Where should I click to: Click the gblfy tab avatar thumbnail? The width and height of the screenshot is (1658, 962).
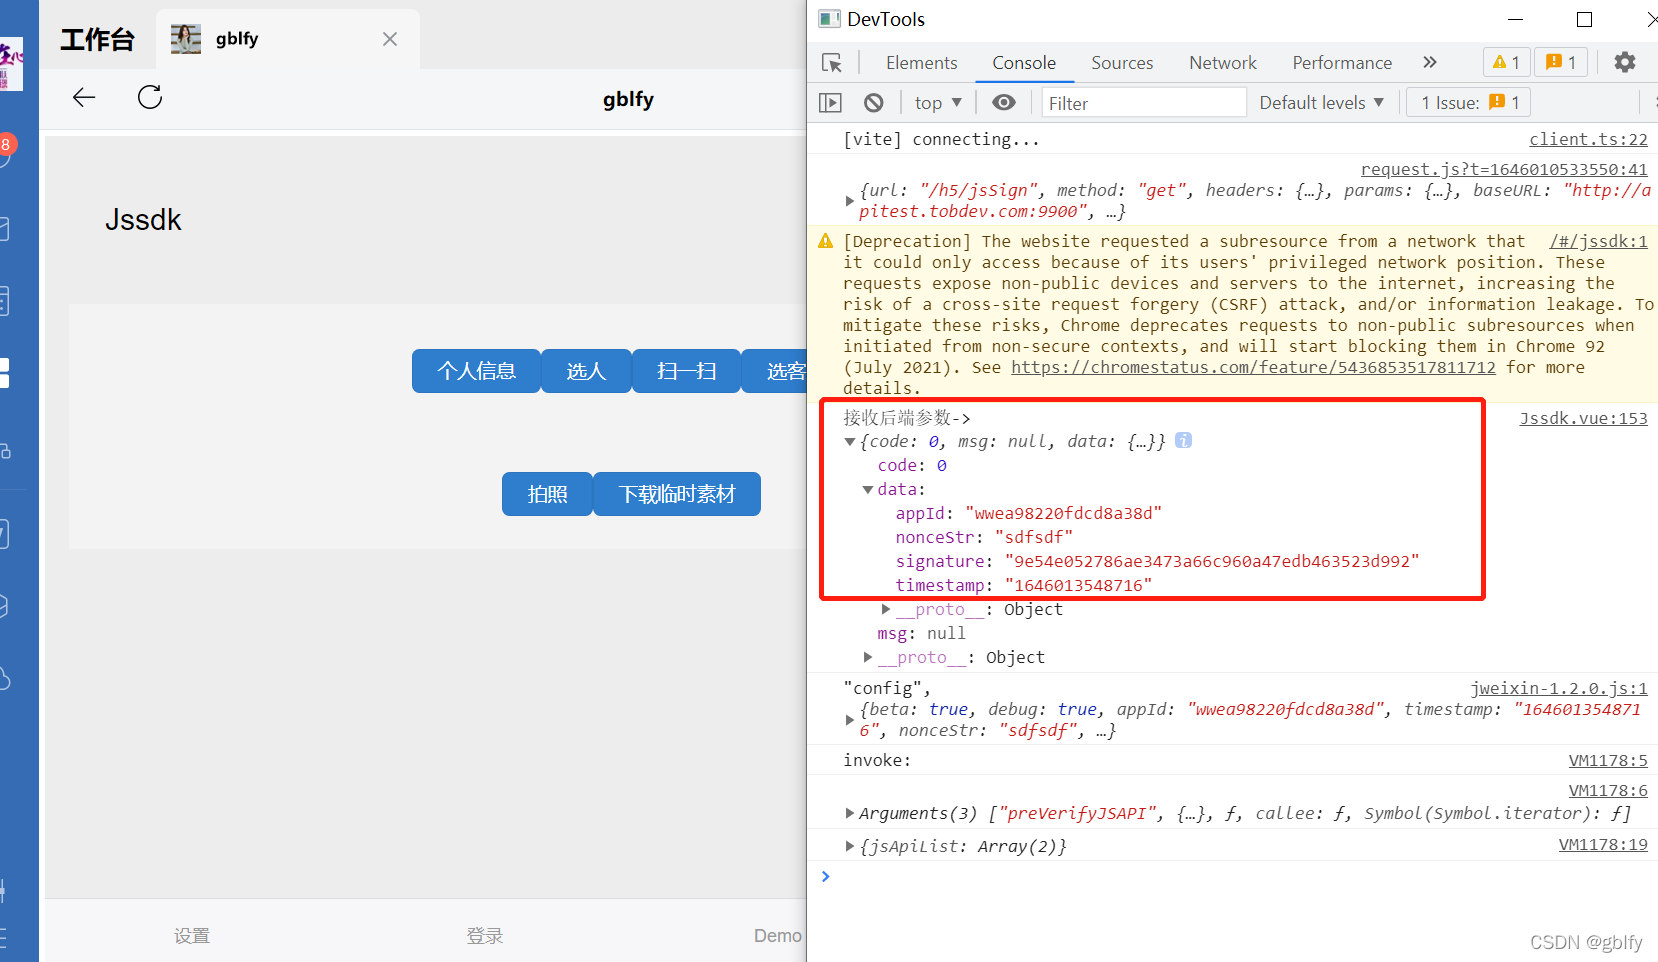186,39
